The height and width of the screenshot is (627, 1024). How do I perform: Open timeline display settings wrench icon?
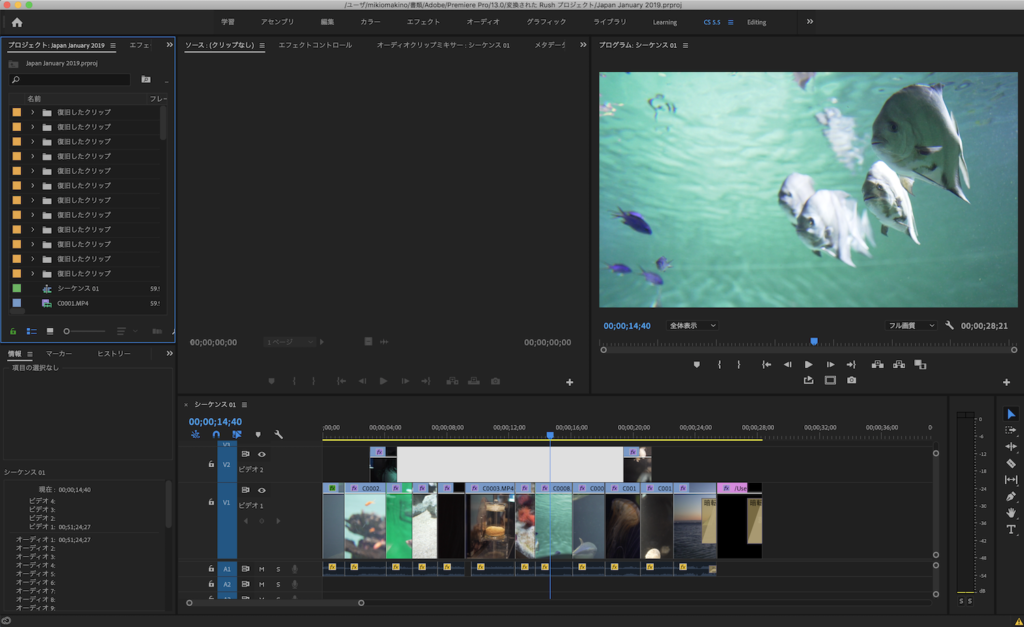pos(279,434)
